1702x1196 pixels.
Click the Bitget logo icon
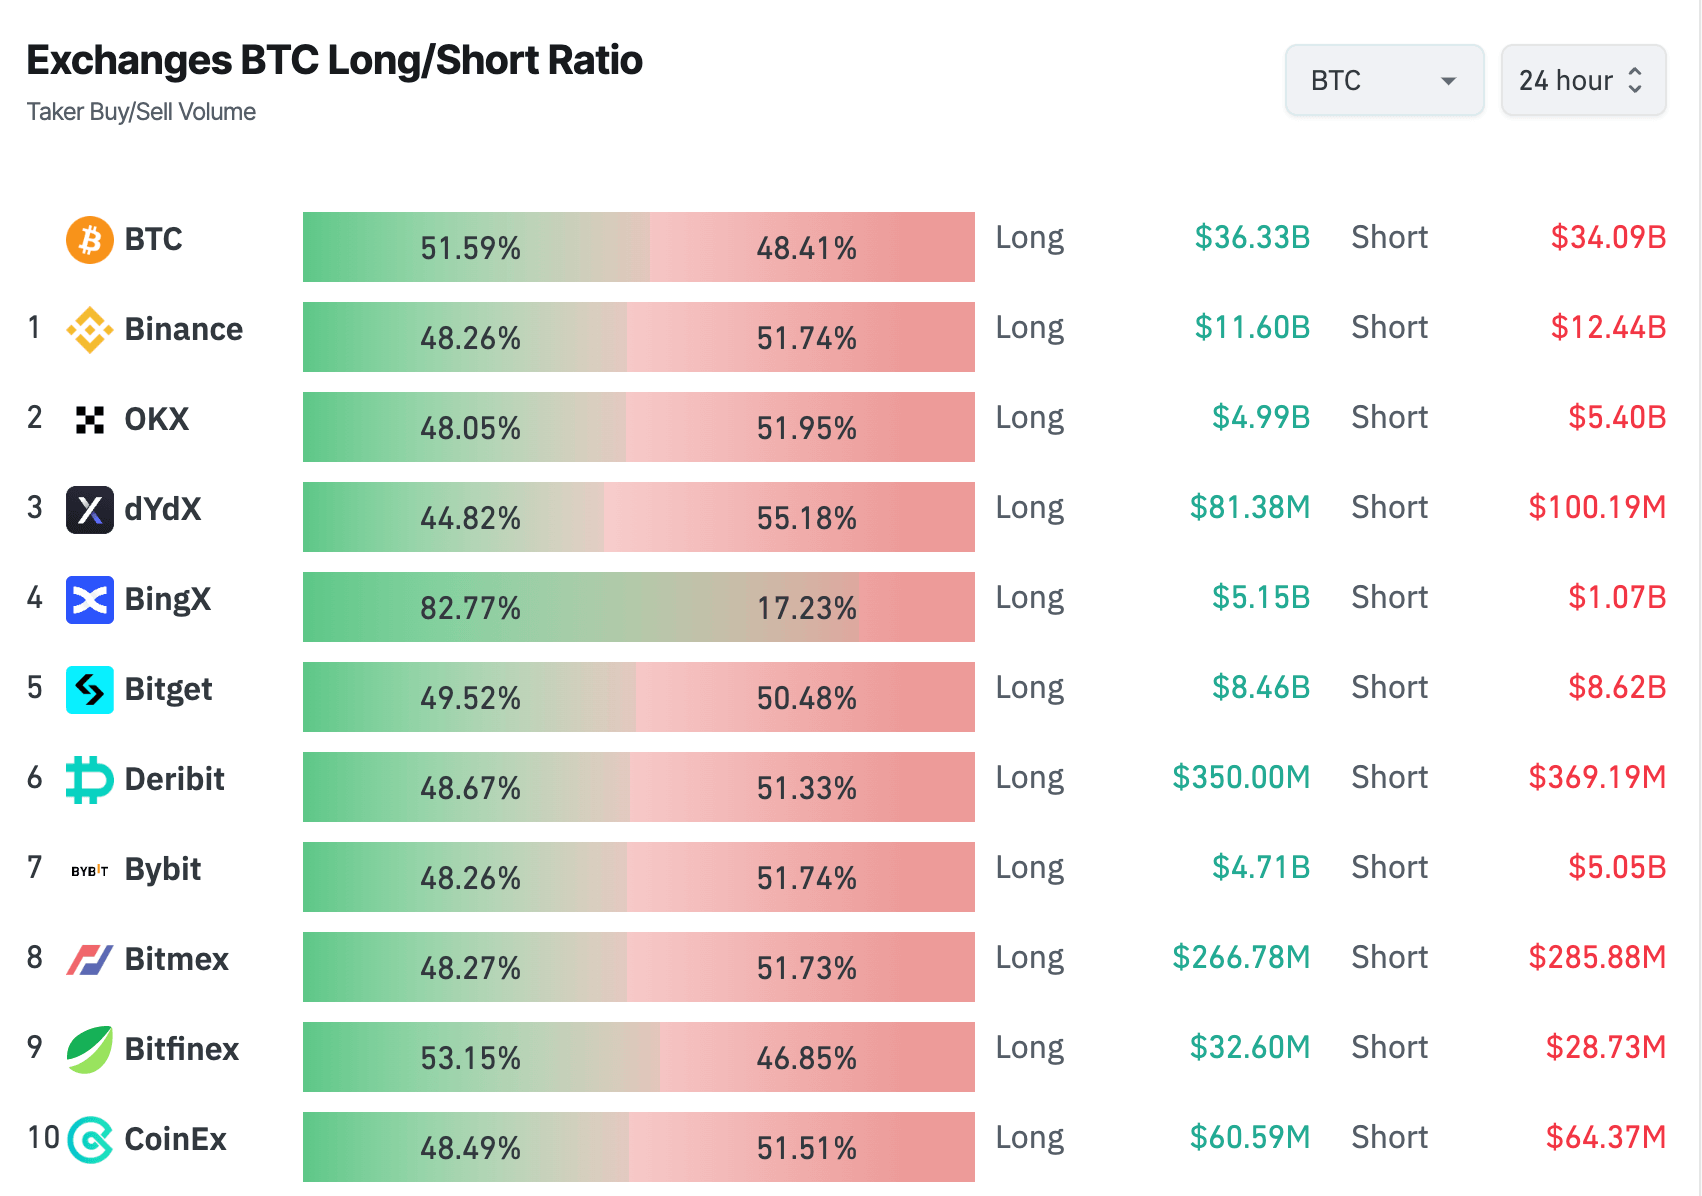point(90,690)
